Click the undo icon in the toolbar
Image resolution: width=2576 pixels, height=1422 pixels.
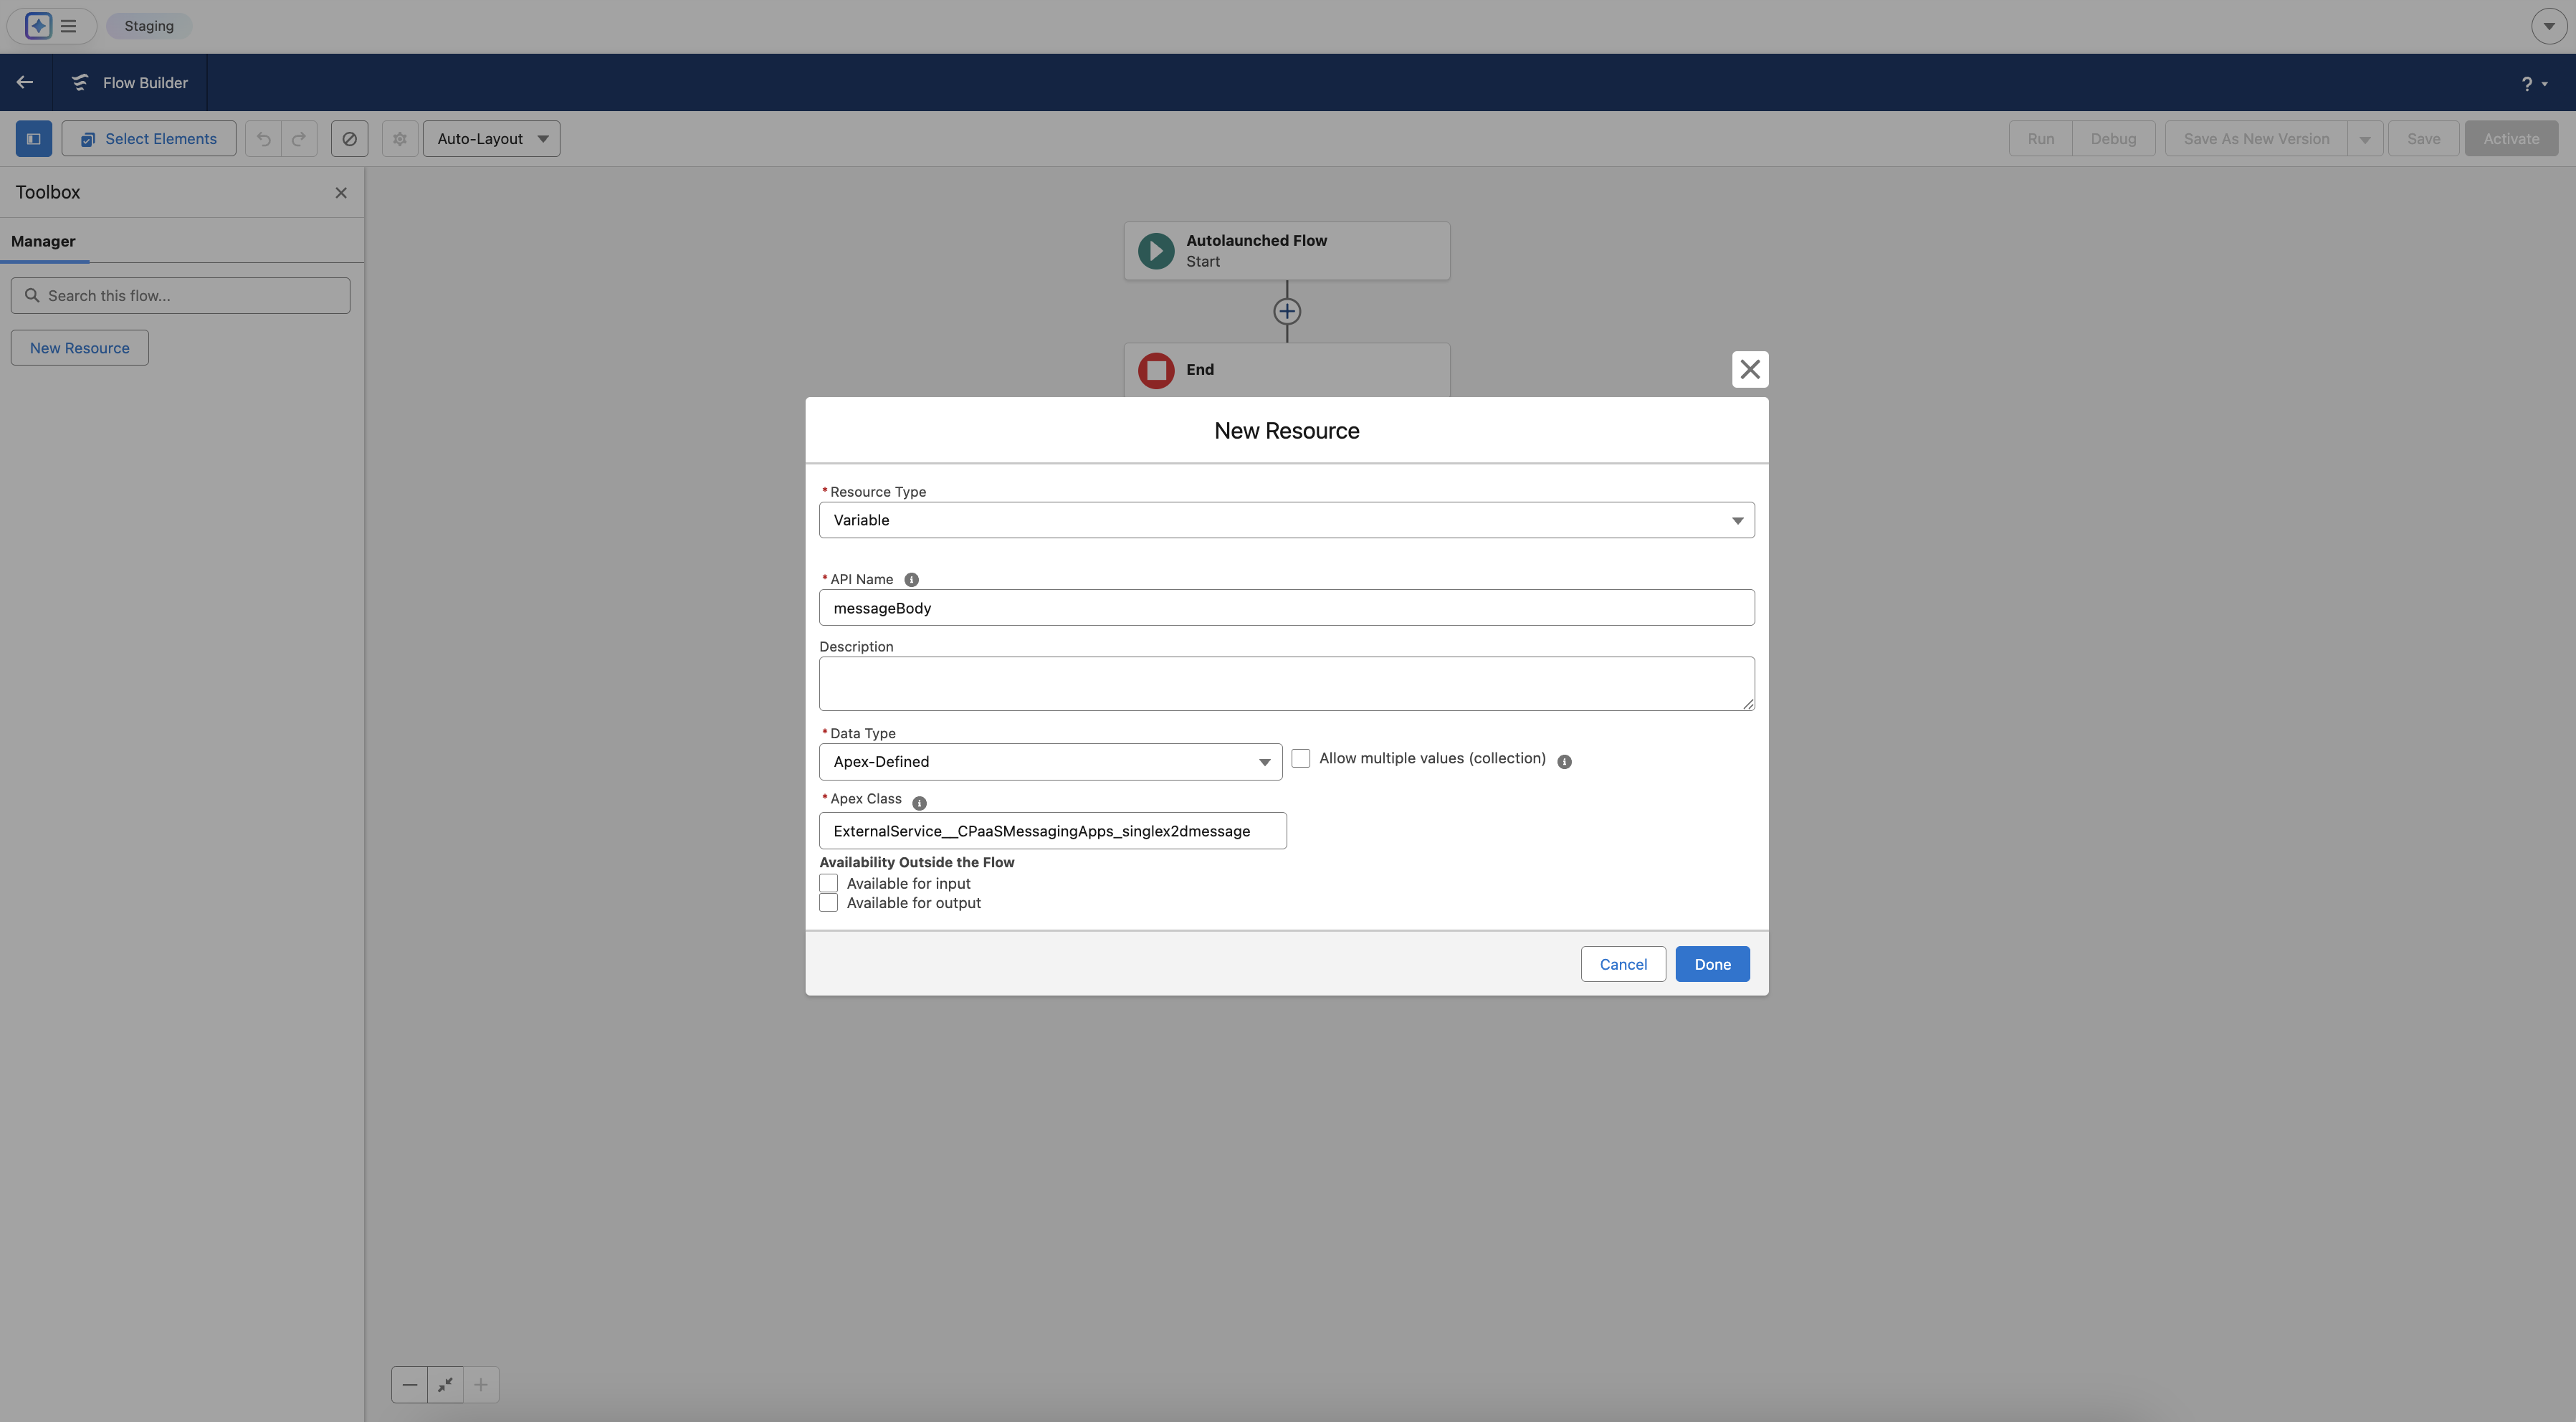click(x=263, y=138)
